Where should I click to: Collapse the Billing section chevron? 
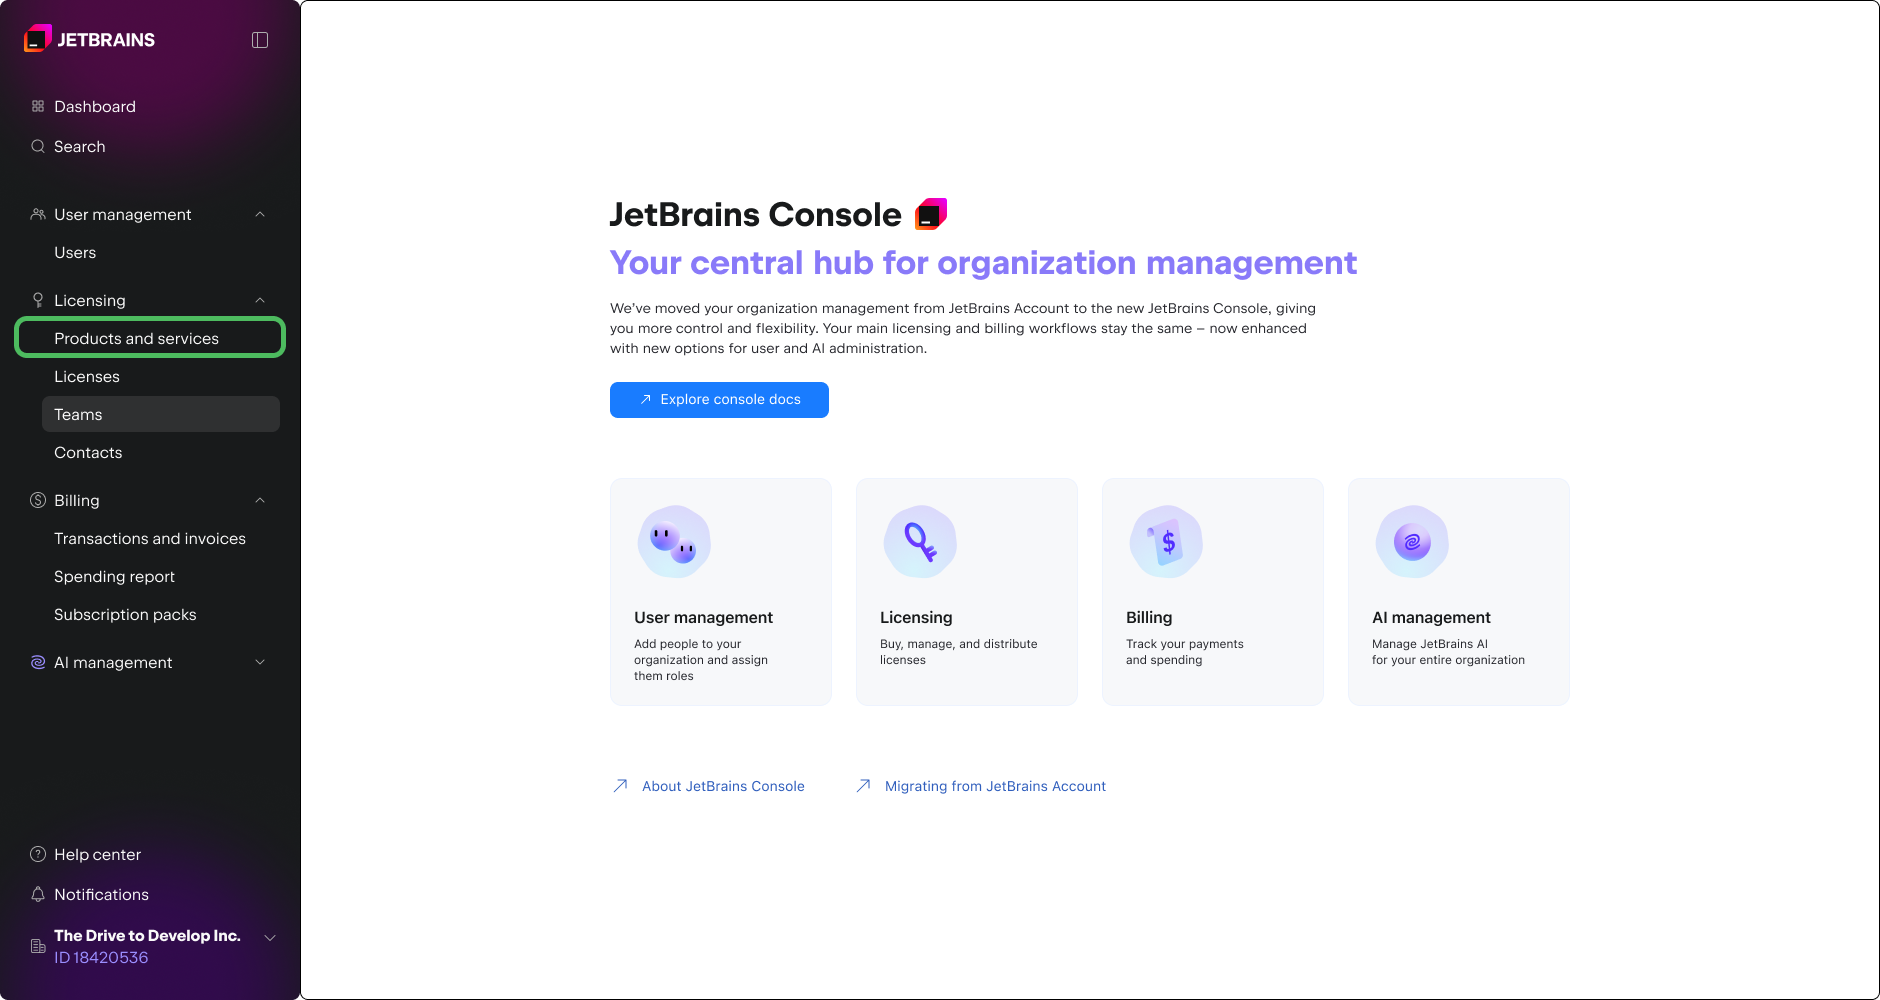pyautogui.click(x=260, y=500)
